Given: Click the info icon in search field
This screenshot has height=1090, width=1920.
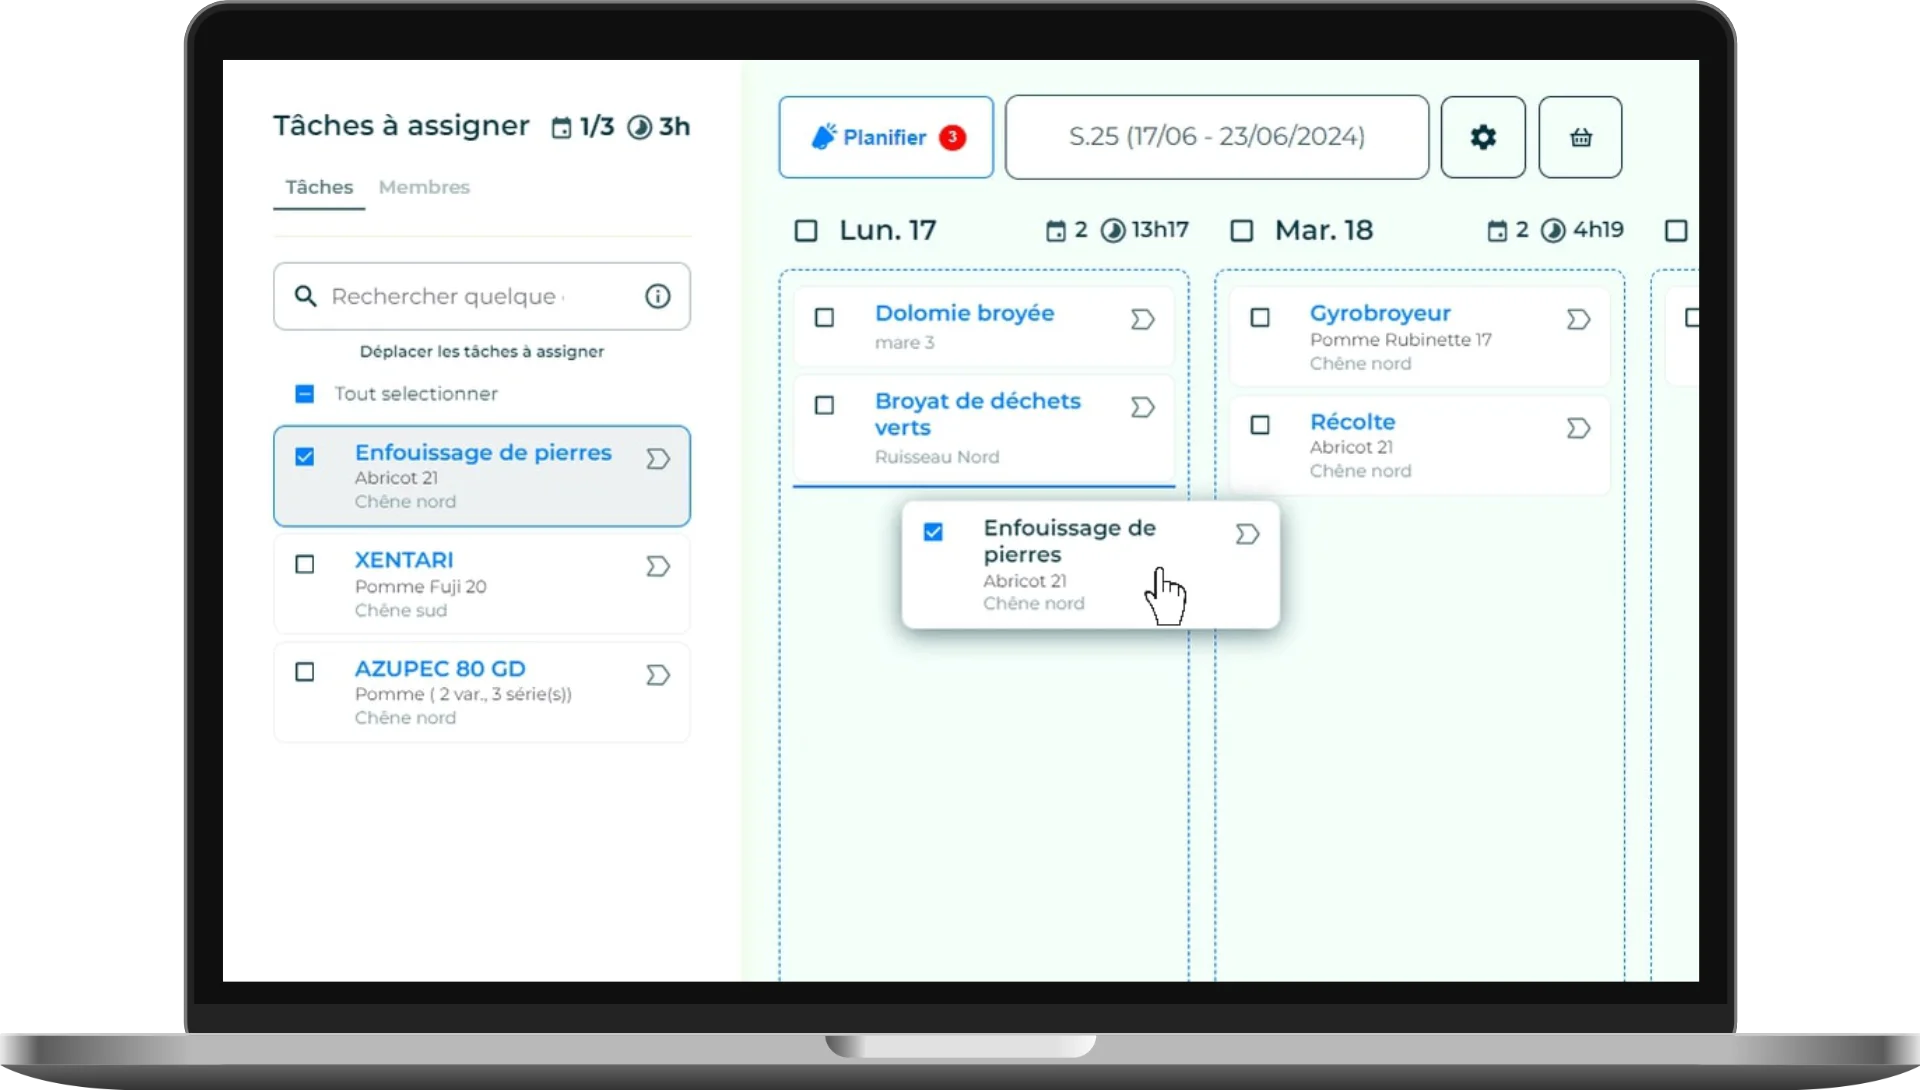Looking at the screenshot, I should point(657,296).
